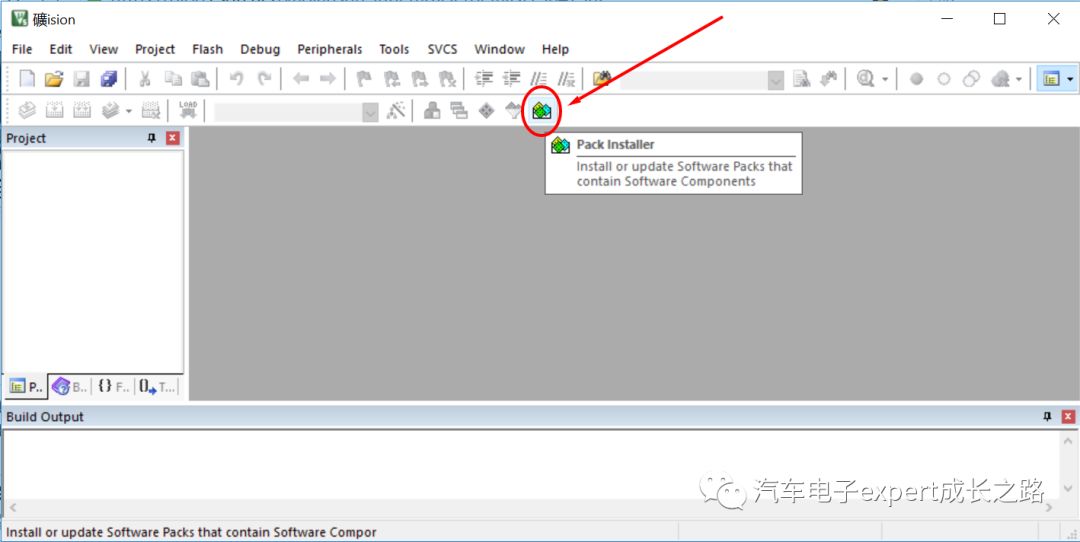Image resolution: width=1080 pixels, height=542 pixels.
Task: Open the Edit menu
Action: tap(61, 49)
